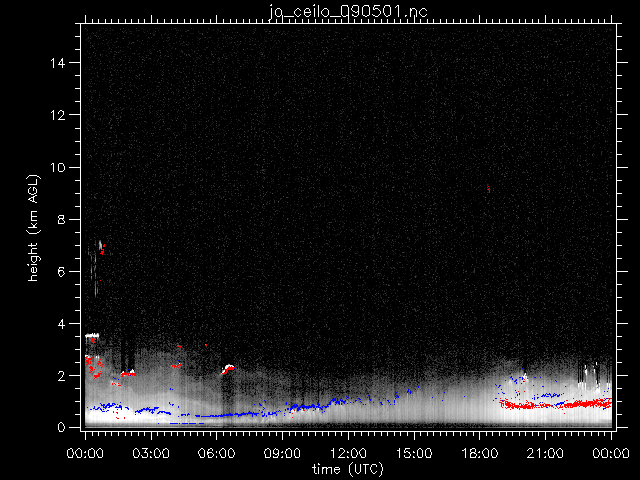Select the 09:00 time tick label
Viewport: 640px width, 480px height.
(282, 453)
